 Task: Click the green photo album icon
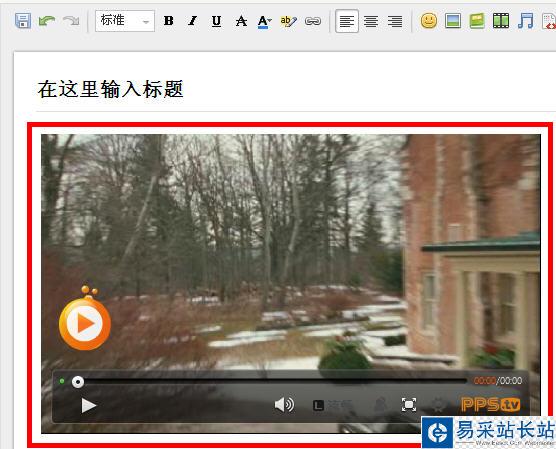(x=477, y=21)
